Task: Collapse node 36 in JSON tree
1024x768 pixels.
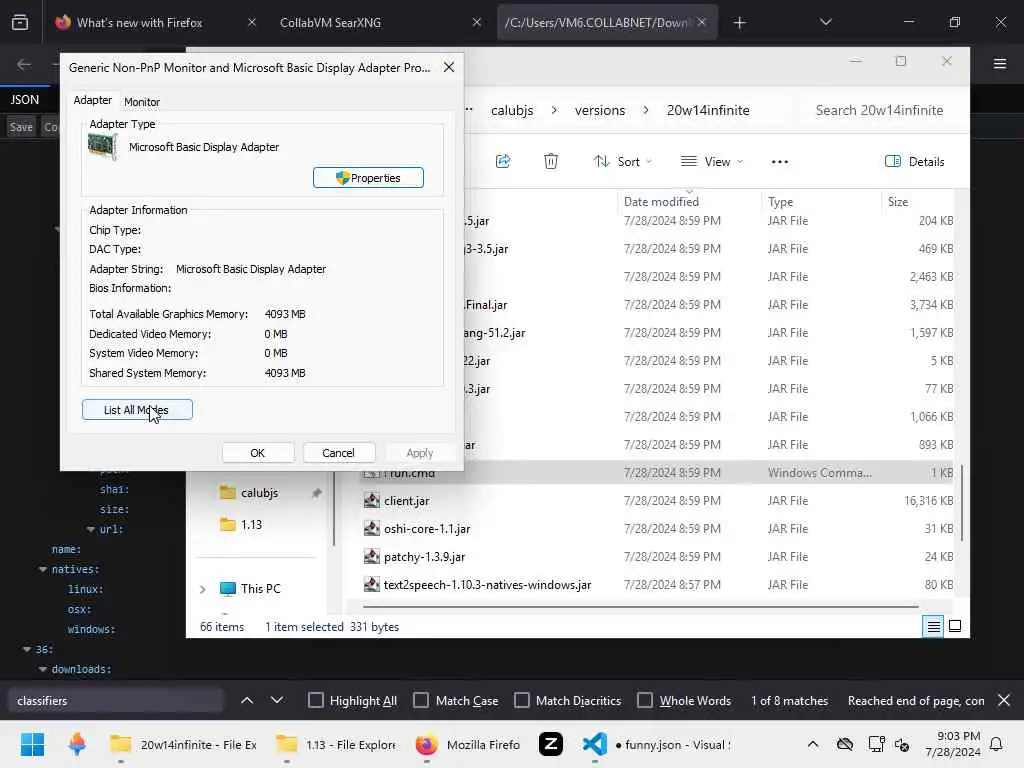Action: click(x=27, y=649)
